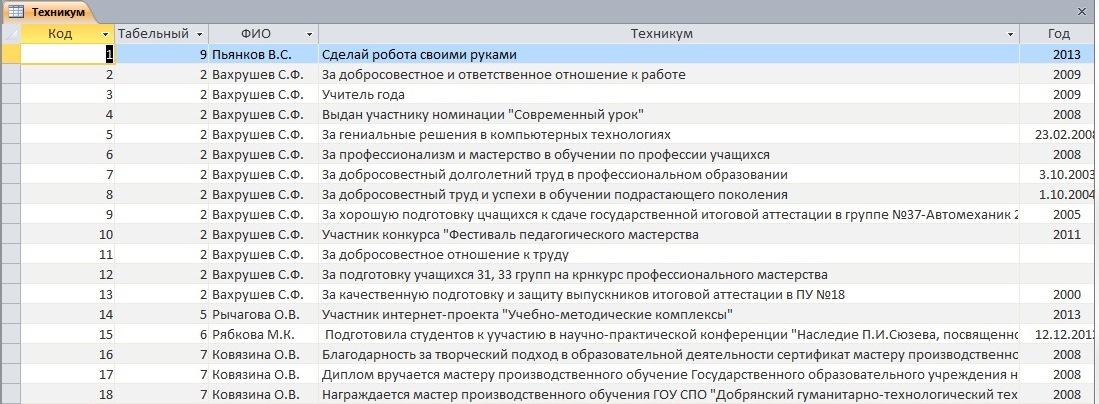The width and height of the screenshot is (1099, 404).
Task: Open the Техникум column filter dropdown arrow
Action: click(x=1011, y=34)
